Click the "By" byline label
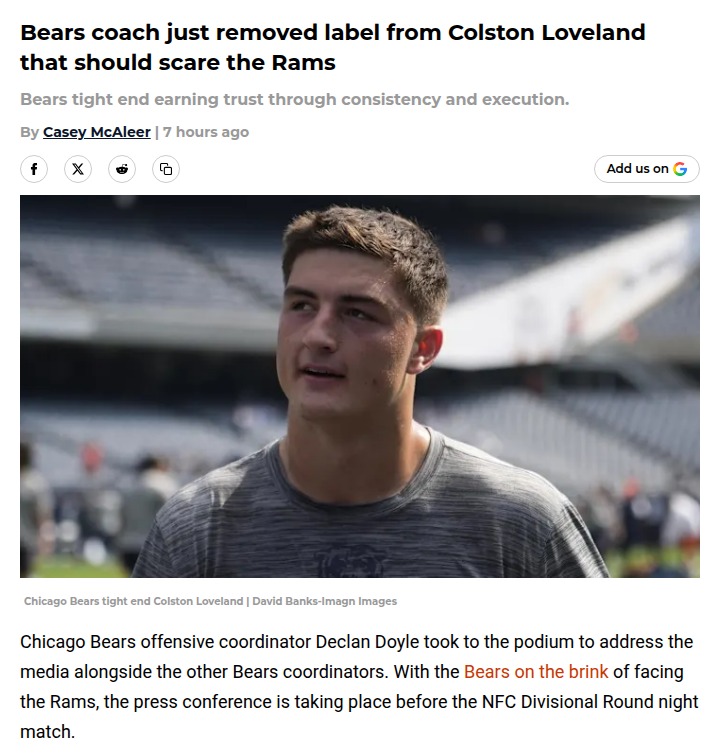Viewport: 720px width, 754px height. pos(29,132)
